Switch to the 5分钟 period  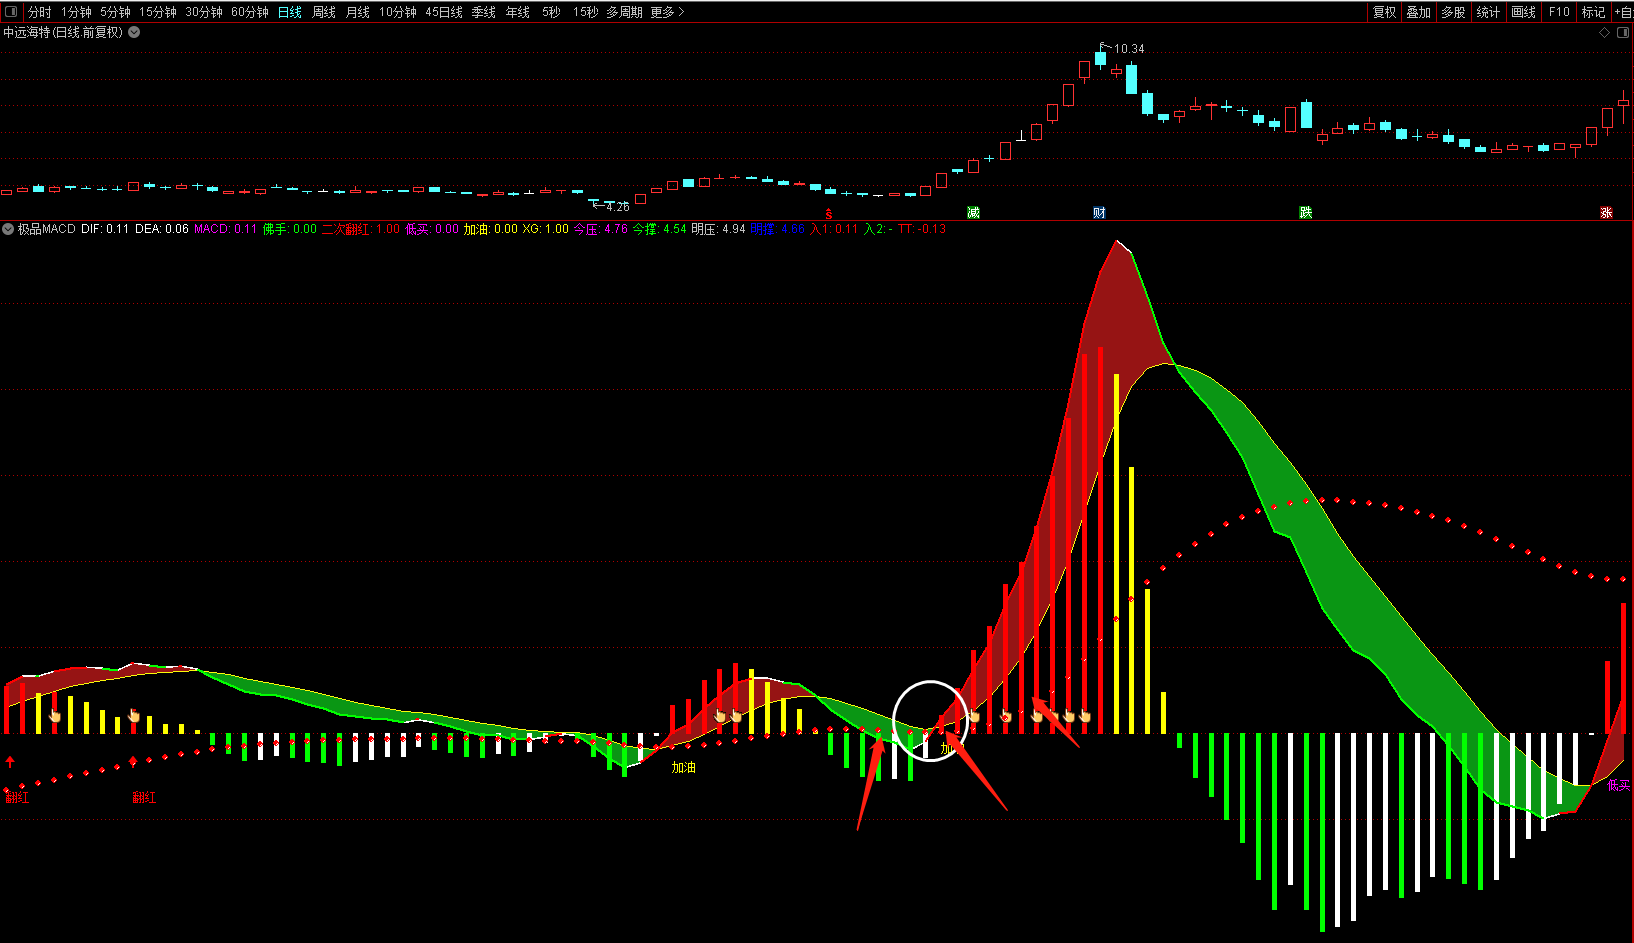tap(115, 12)
